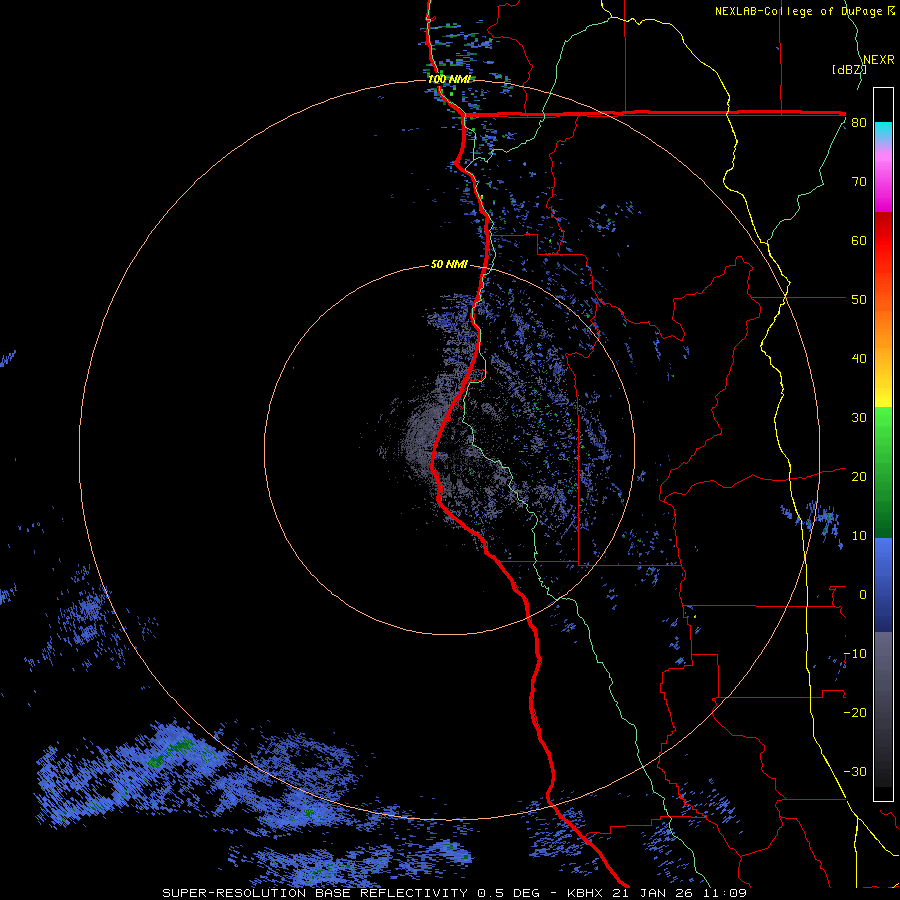Click the 40 value on the dBZ scale

859,359
